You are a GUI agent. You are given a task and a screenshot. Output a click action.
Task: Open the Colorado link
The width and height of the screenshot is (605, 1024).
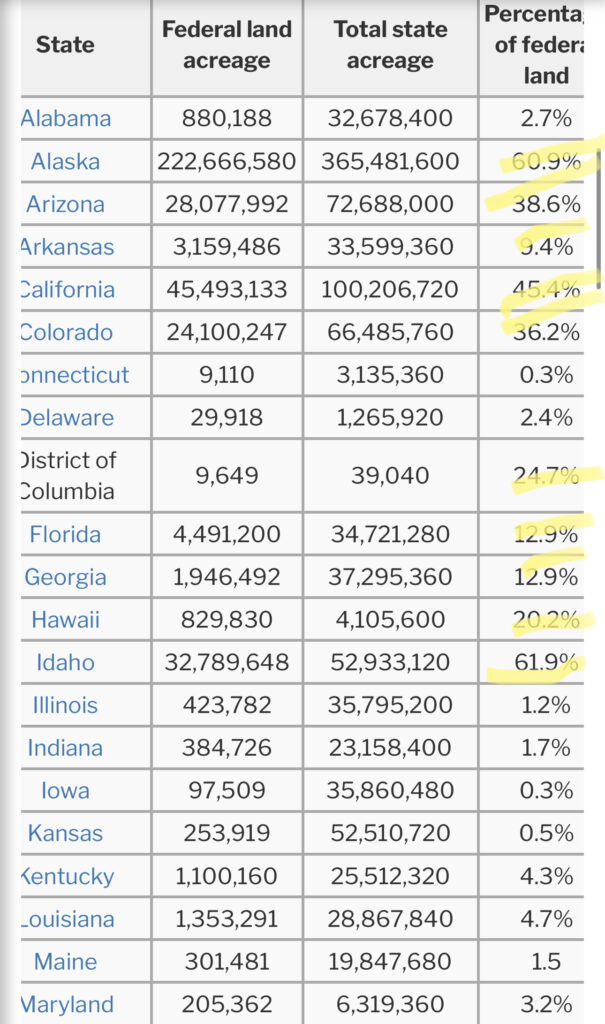pos(67,333)
